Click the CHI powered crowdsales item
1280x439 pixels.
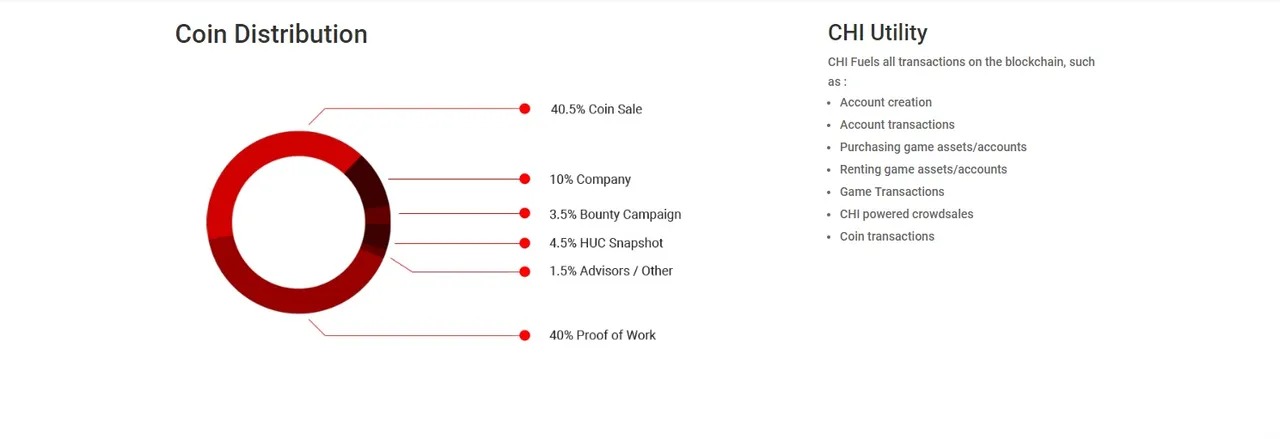click(906, 214)
